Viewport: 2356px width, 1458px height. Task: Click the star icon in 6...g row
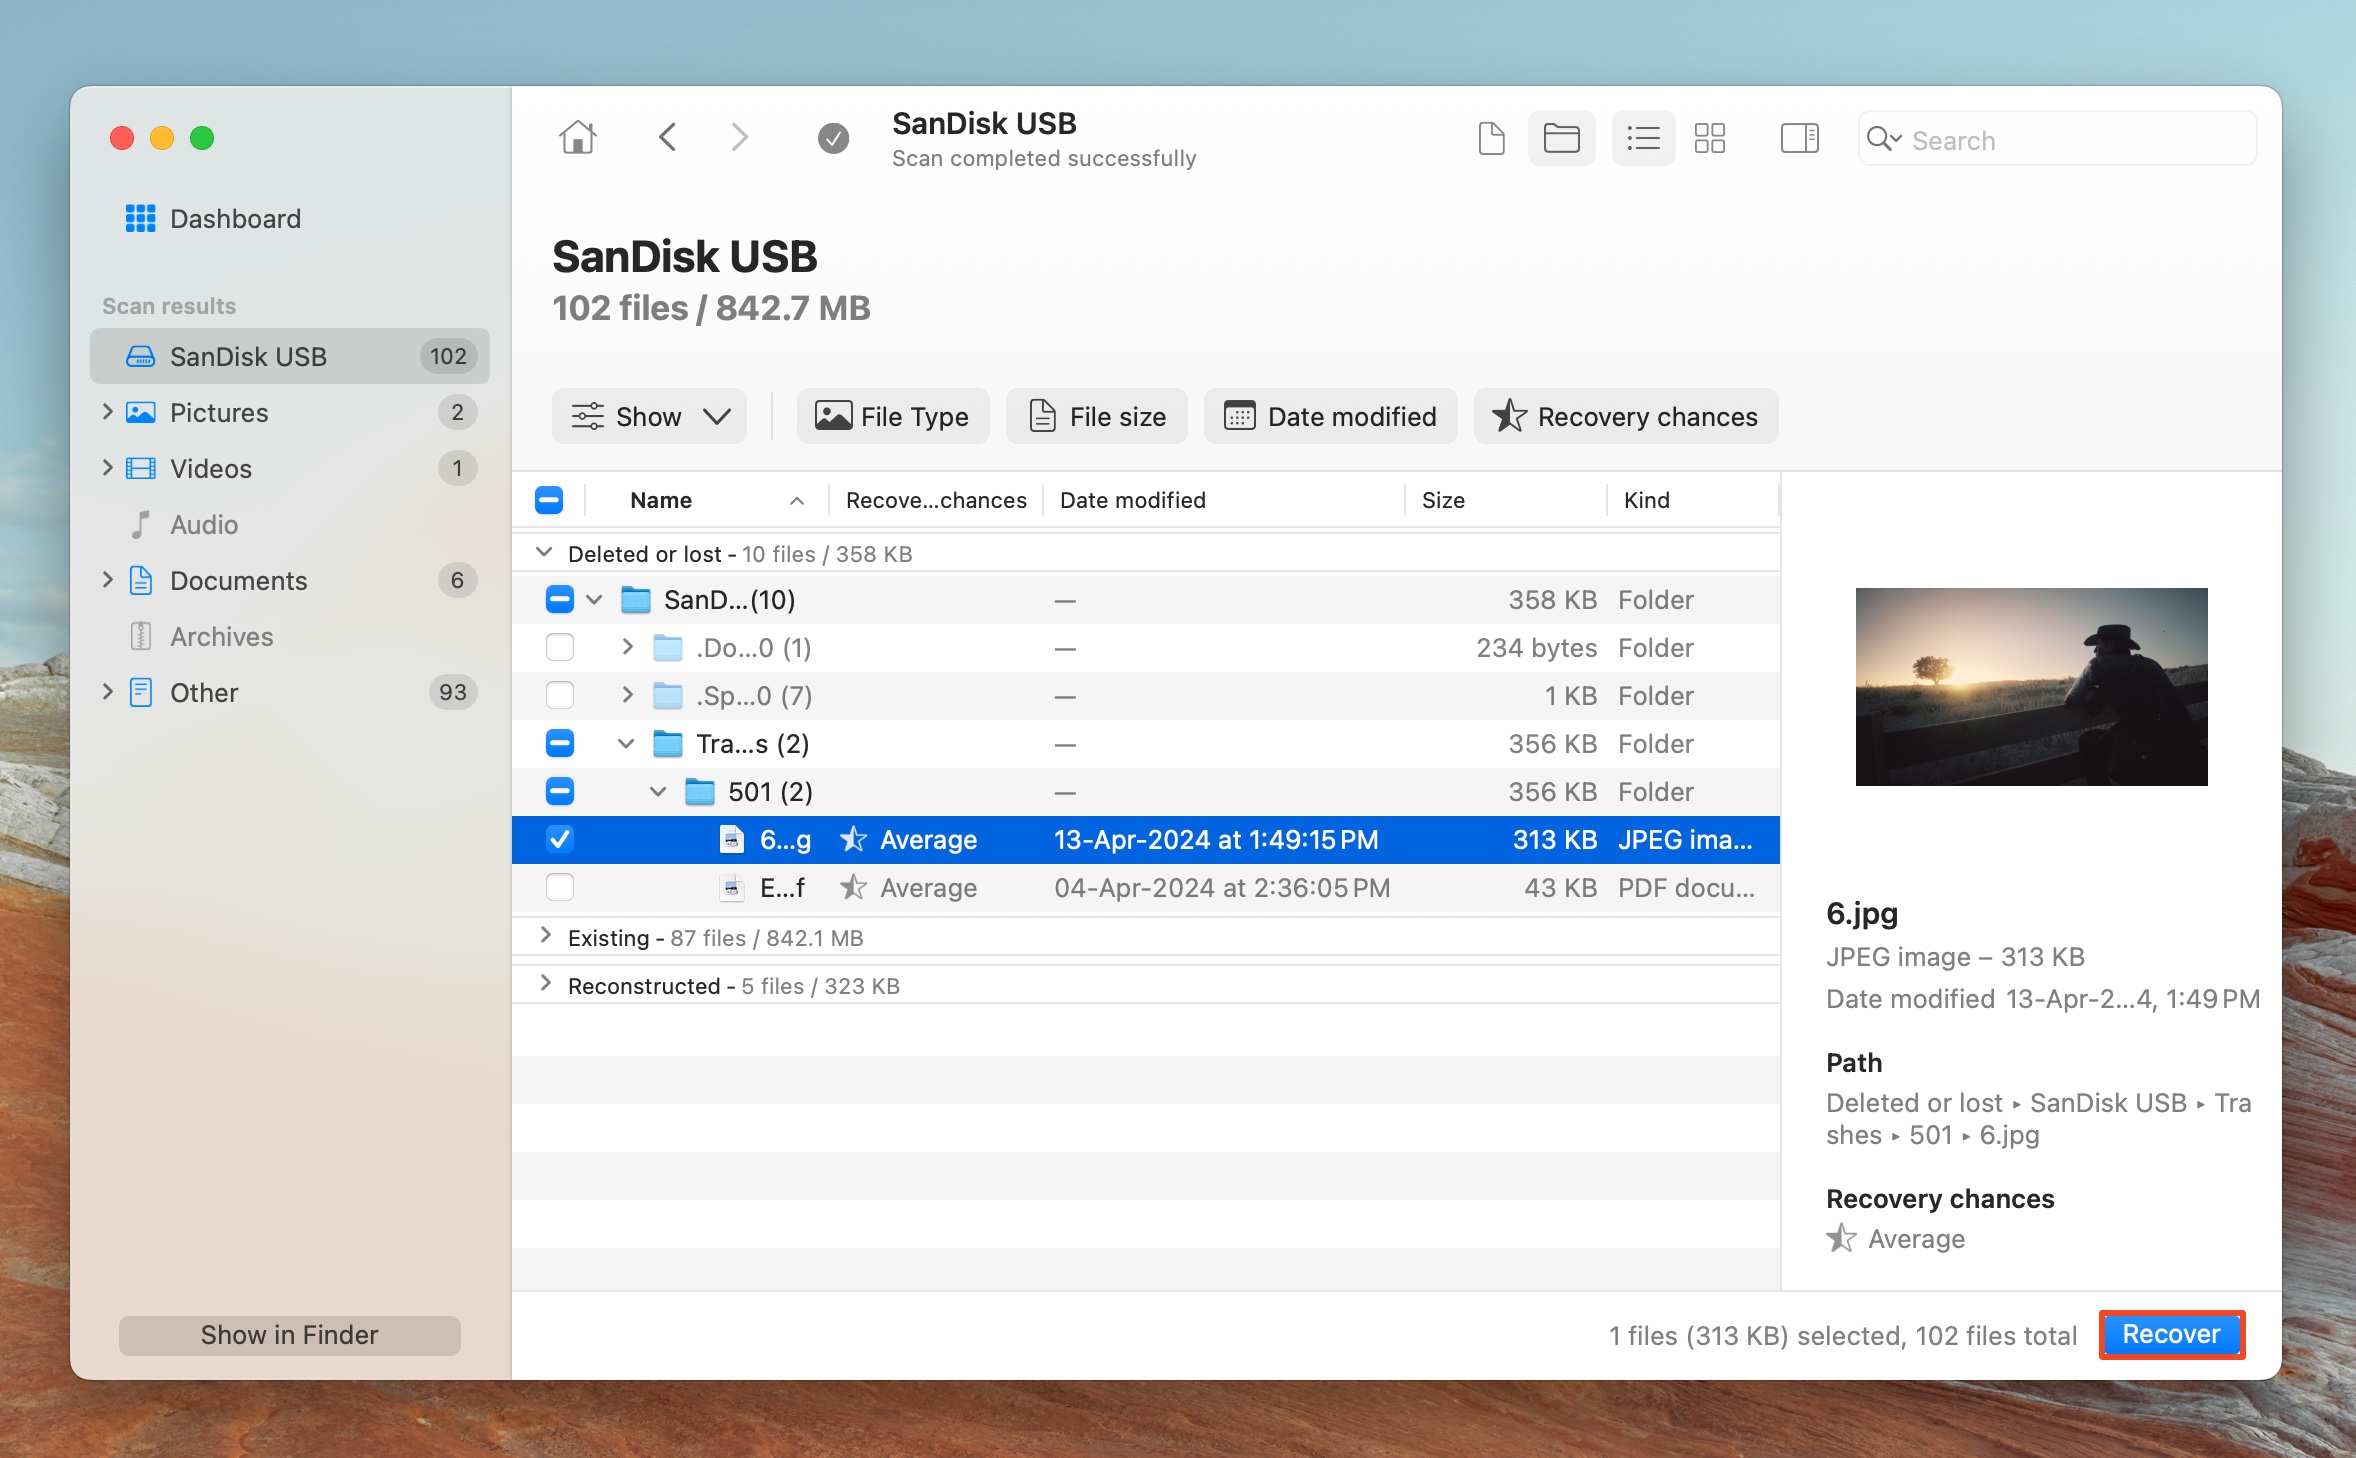coord(853,839)
